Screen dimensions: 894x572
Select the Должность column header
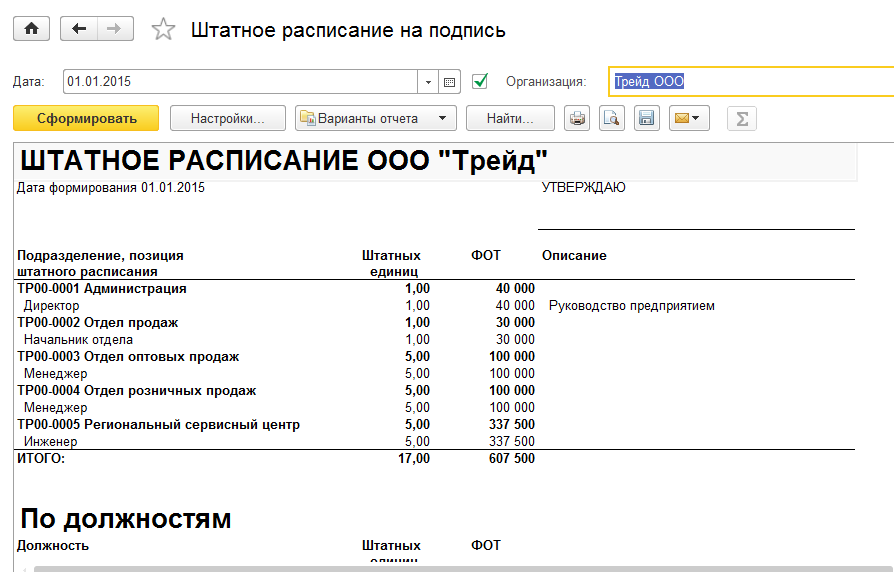(x=52, y=546)
